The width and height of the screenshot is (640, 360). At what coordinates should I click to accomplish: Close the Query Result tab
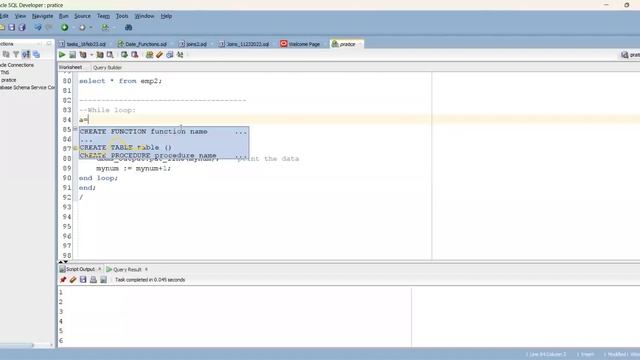coord(146,269)
